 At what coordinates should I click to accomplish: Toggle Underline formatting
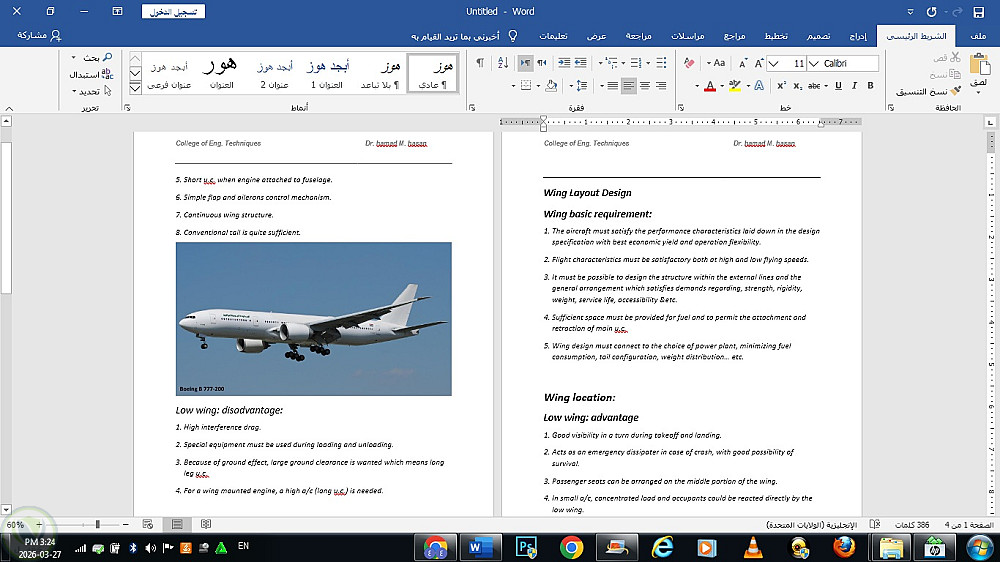(838, 85)
